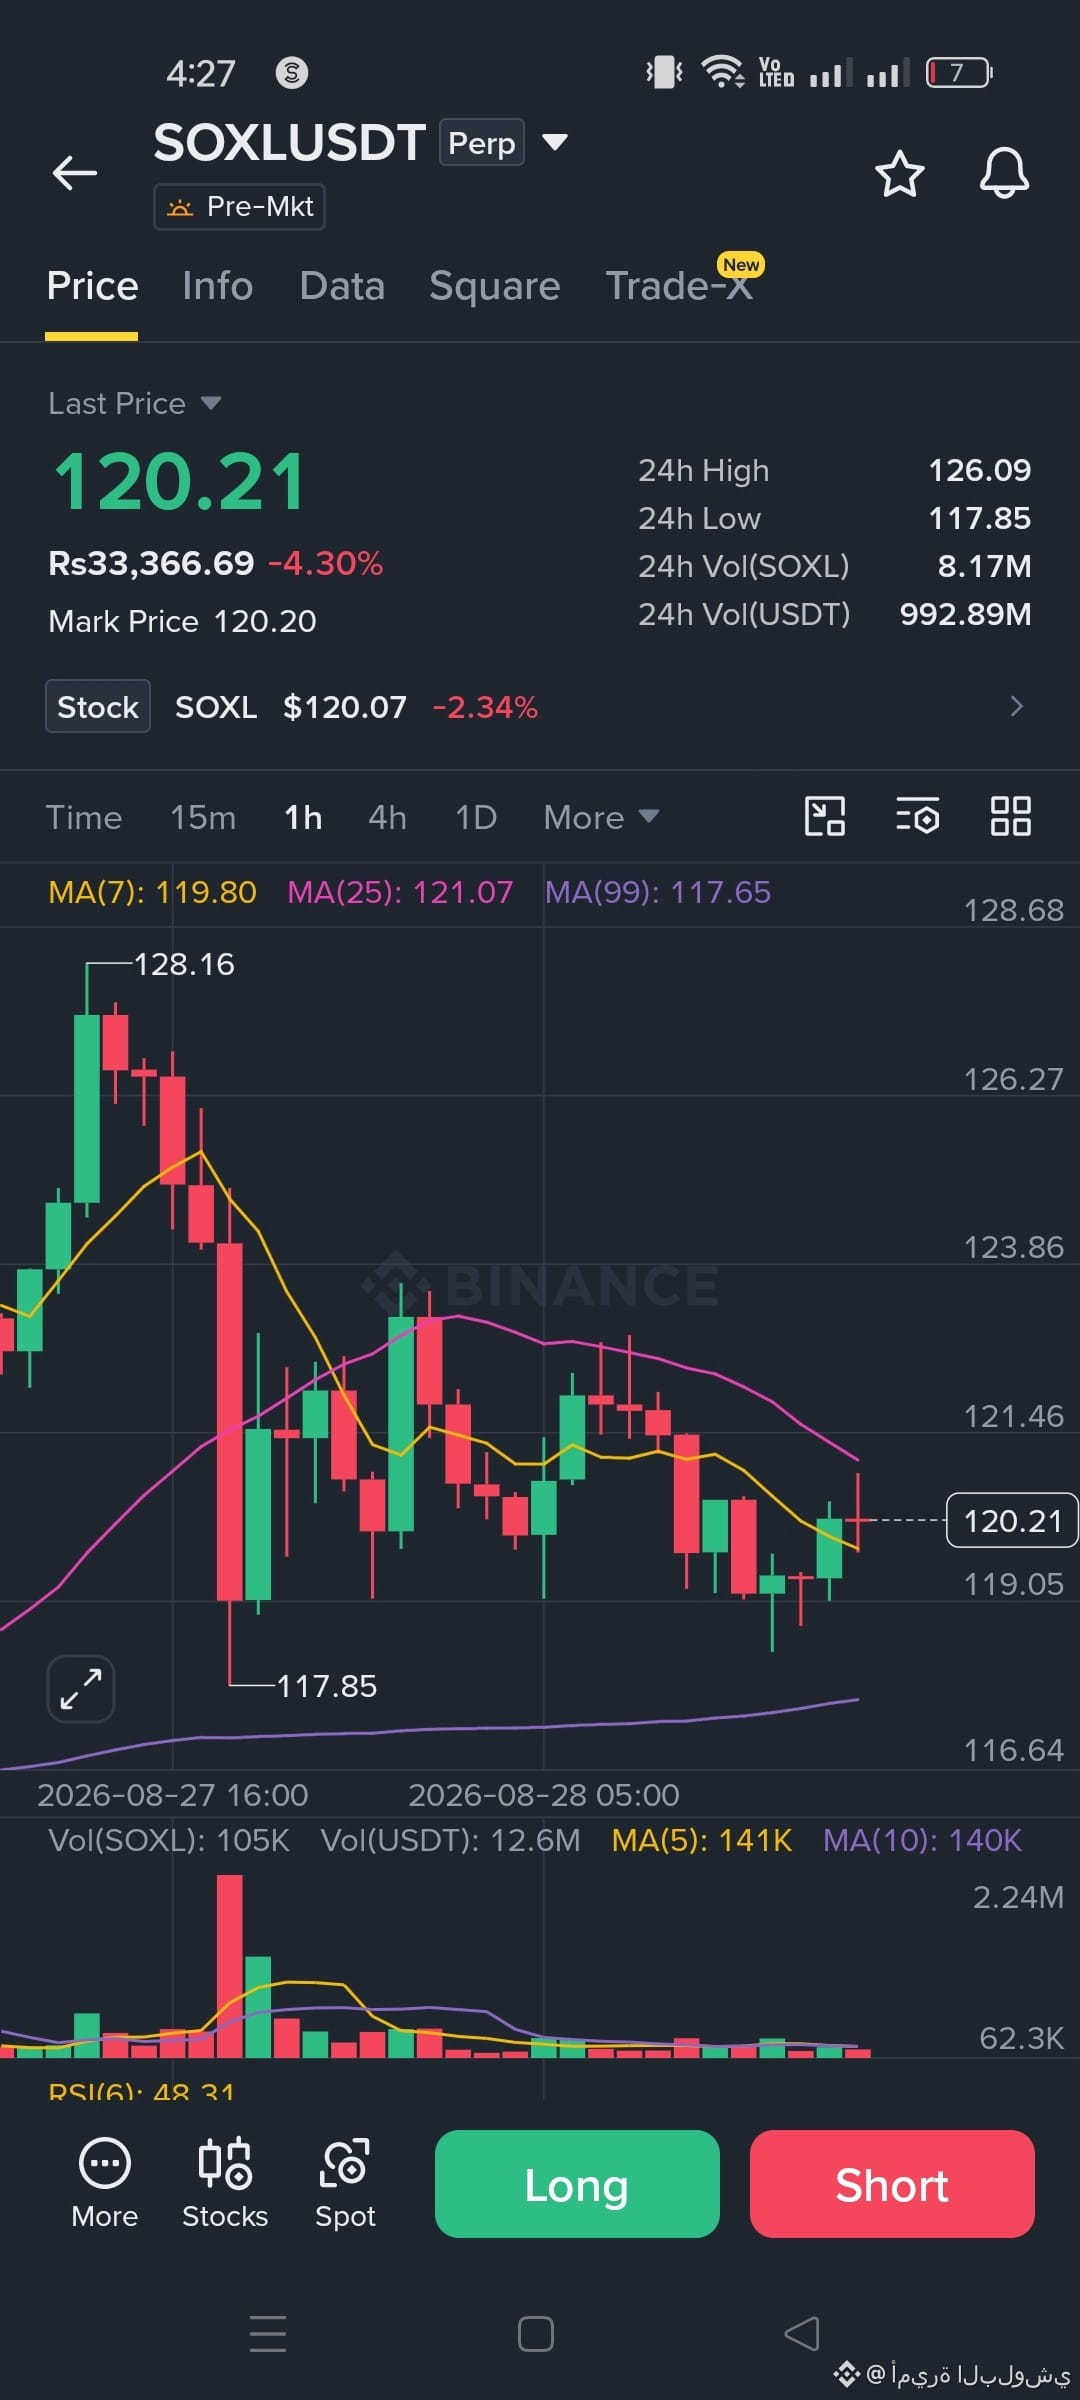This screenshot has width=1080, height=2400.
Task: Open the chart indicator settings icon
Action: tap(917, 816)
